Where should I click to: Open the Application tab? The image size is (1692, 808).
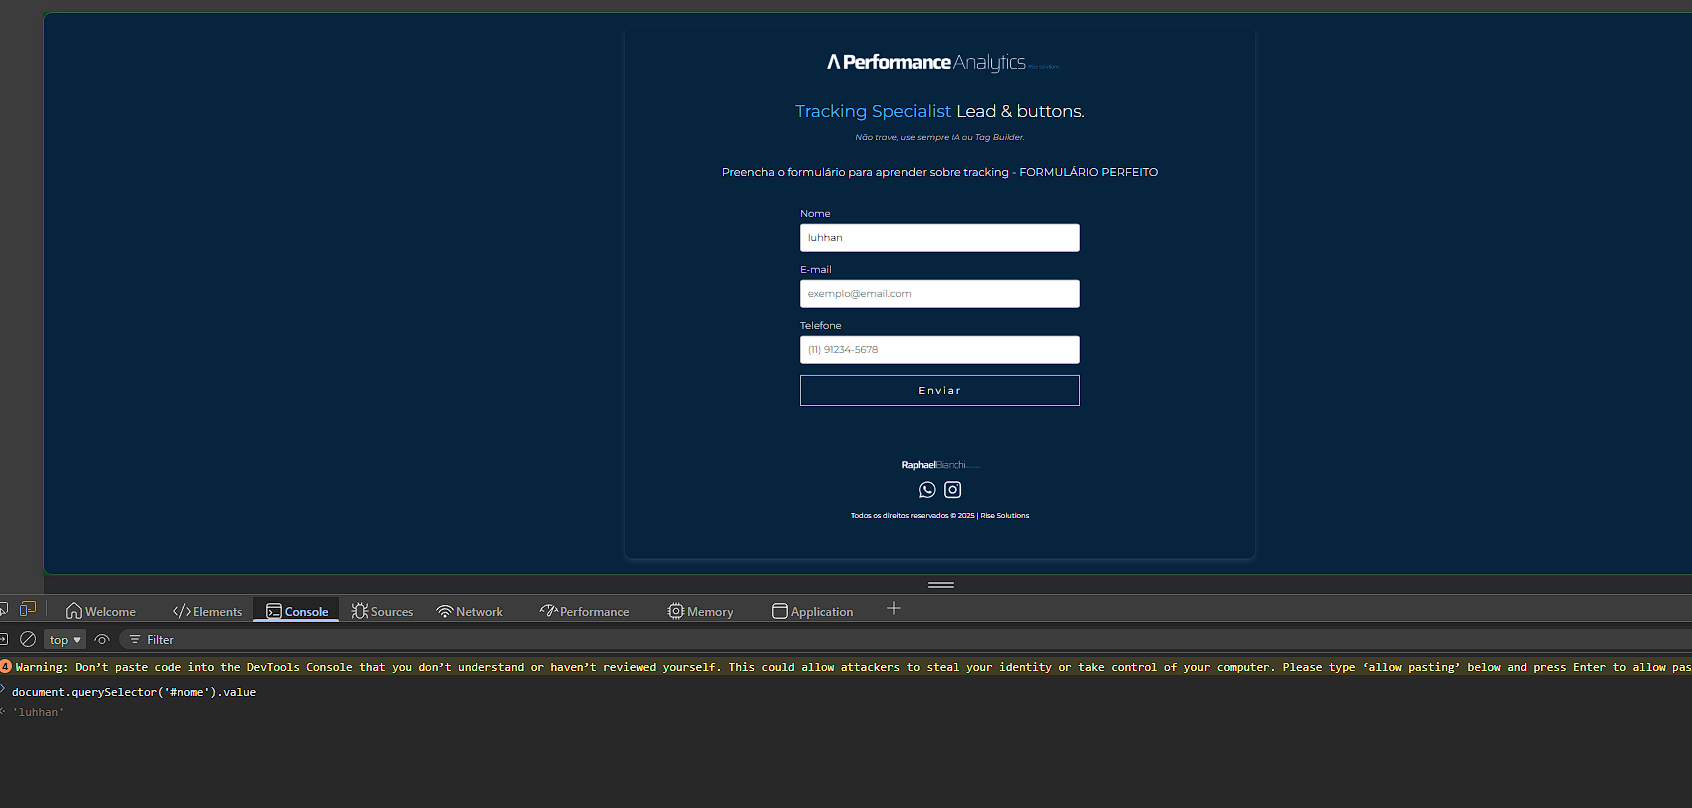(812, 611)
